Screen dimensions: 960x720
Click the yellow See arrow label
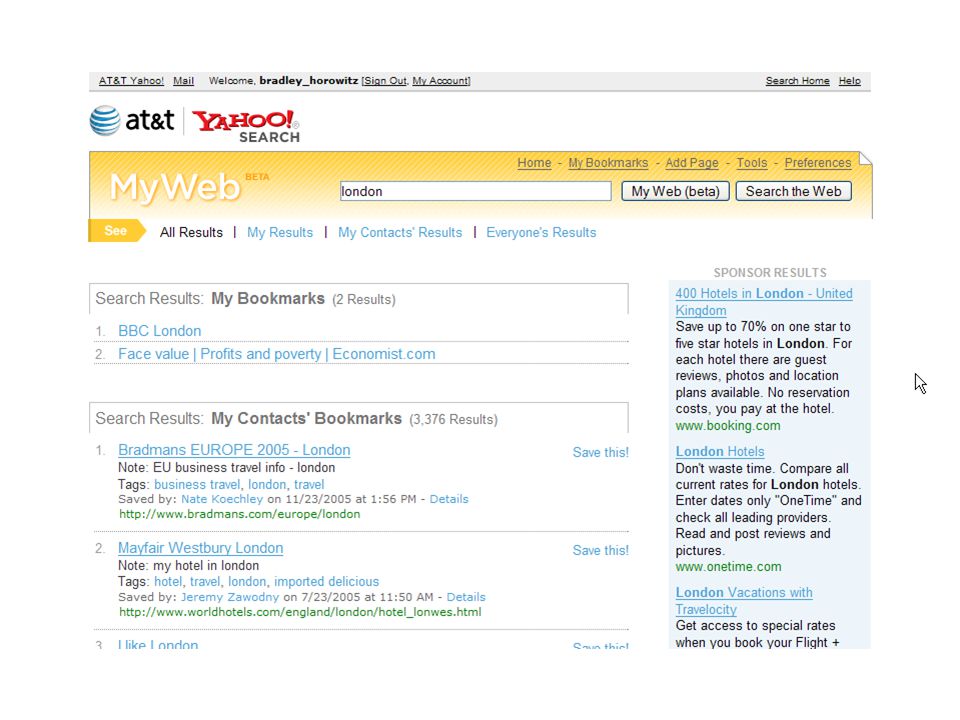pos(117,231)
